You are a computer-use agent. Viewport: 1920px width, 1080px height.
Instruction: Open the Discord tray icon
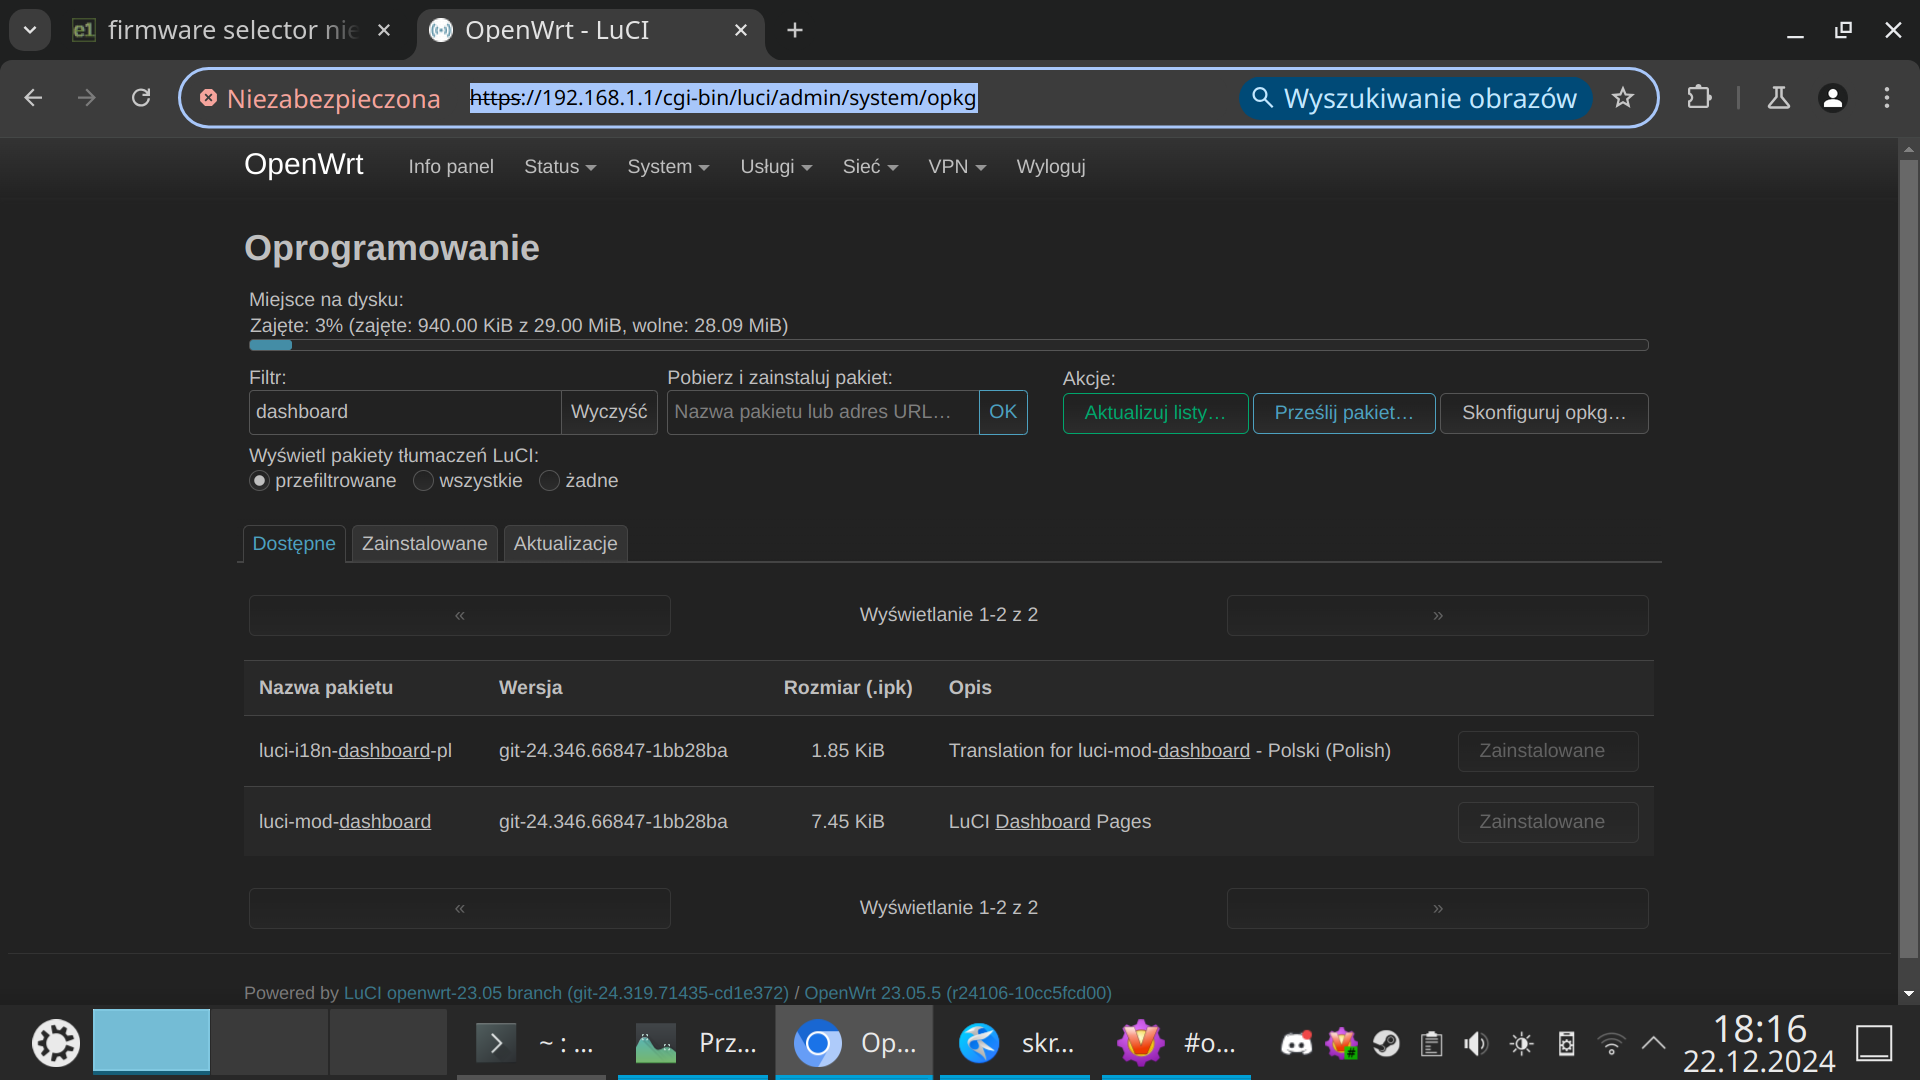point(1297,1044)
